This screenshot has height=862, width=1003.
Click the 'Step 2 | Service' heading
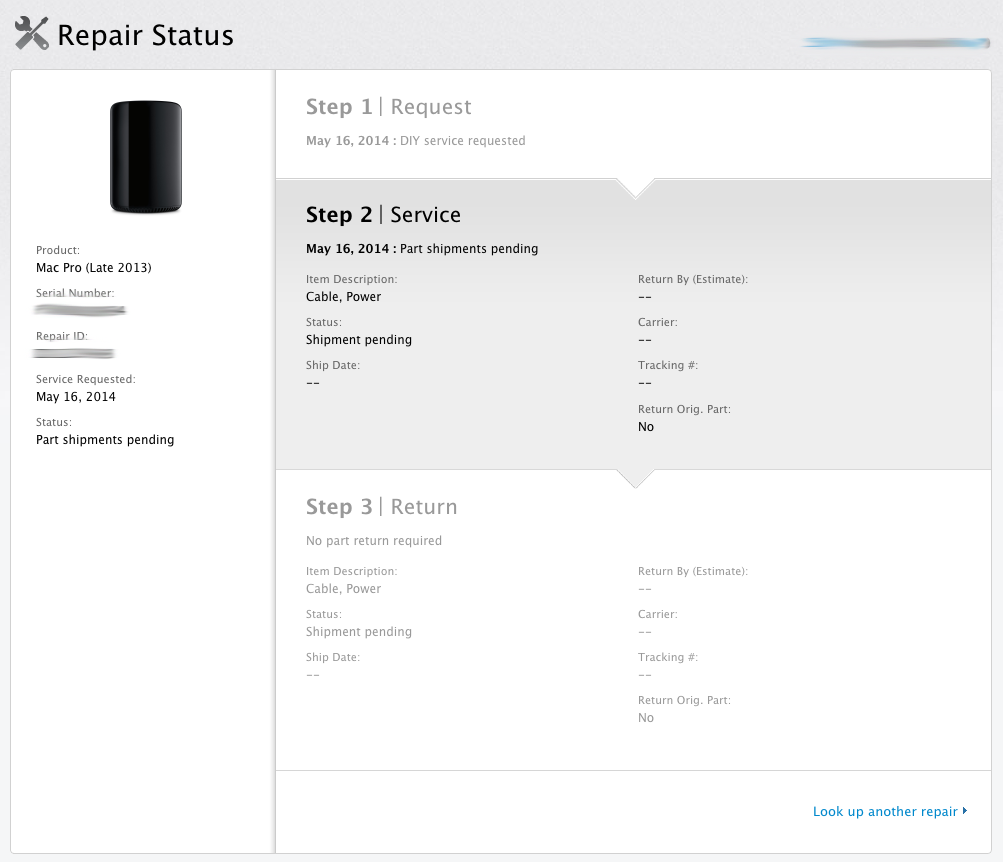[x=383, y=215]
